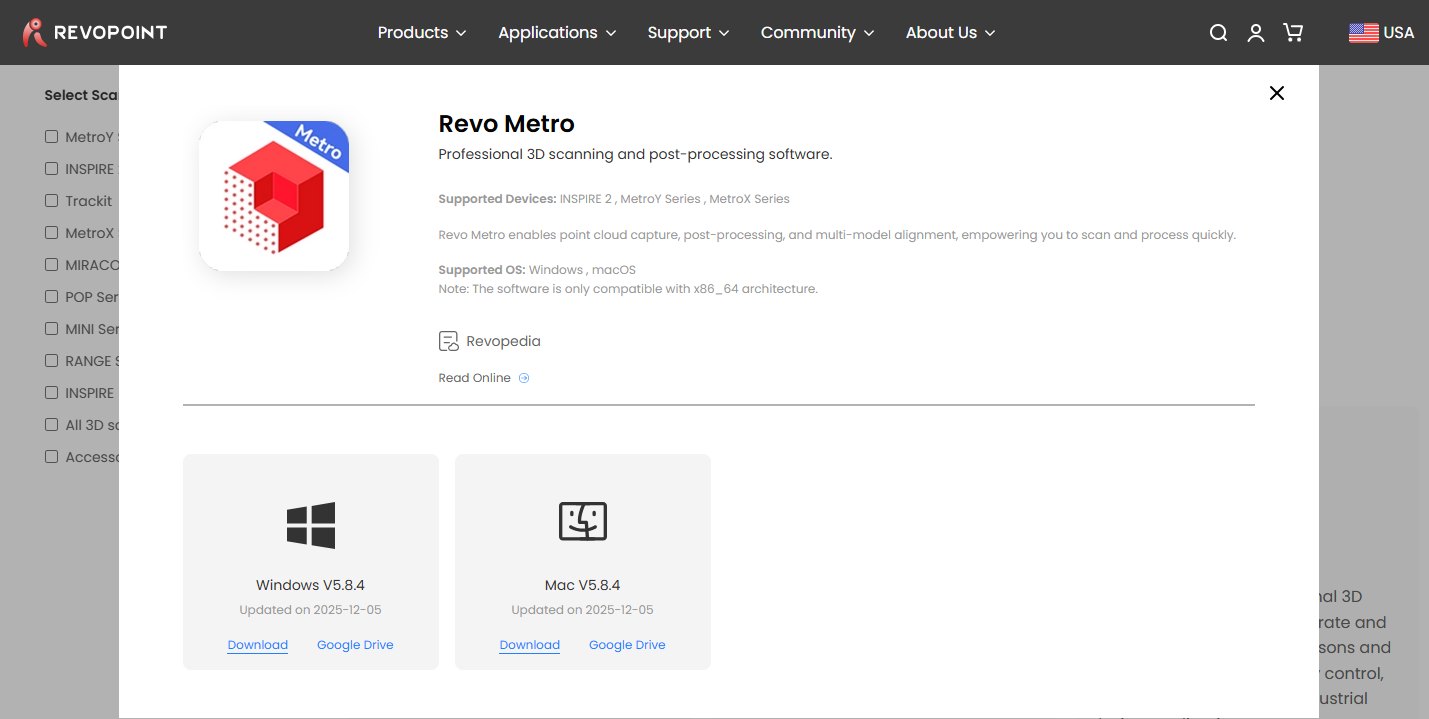Open the user account icon
Viewport: 1429px width, 719px height.
pos(1256,33)
